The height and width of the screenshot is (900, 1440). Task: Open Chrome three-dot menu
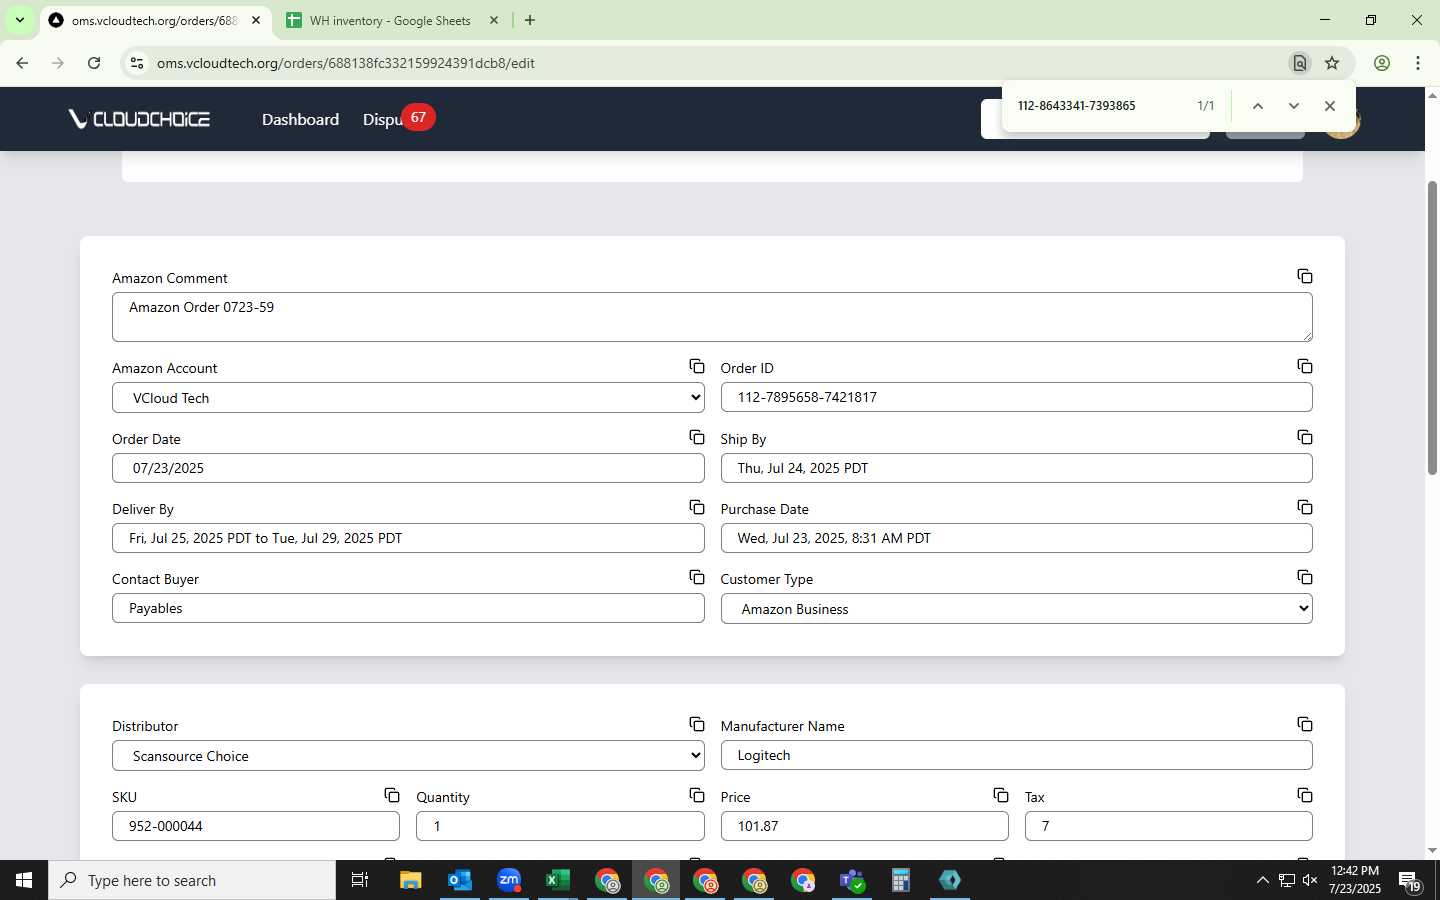(1418, 63)
